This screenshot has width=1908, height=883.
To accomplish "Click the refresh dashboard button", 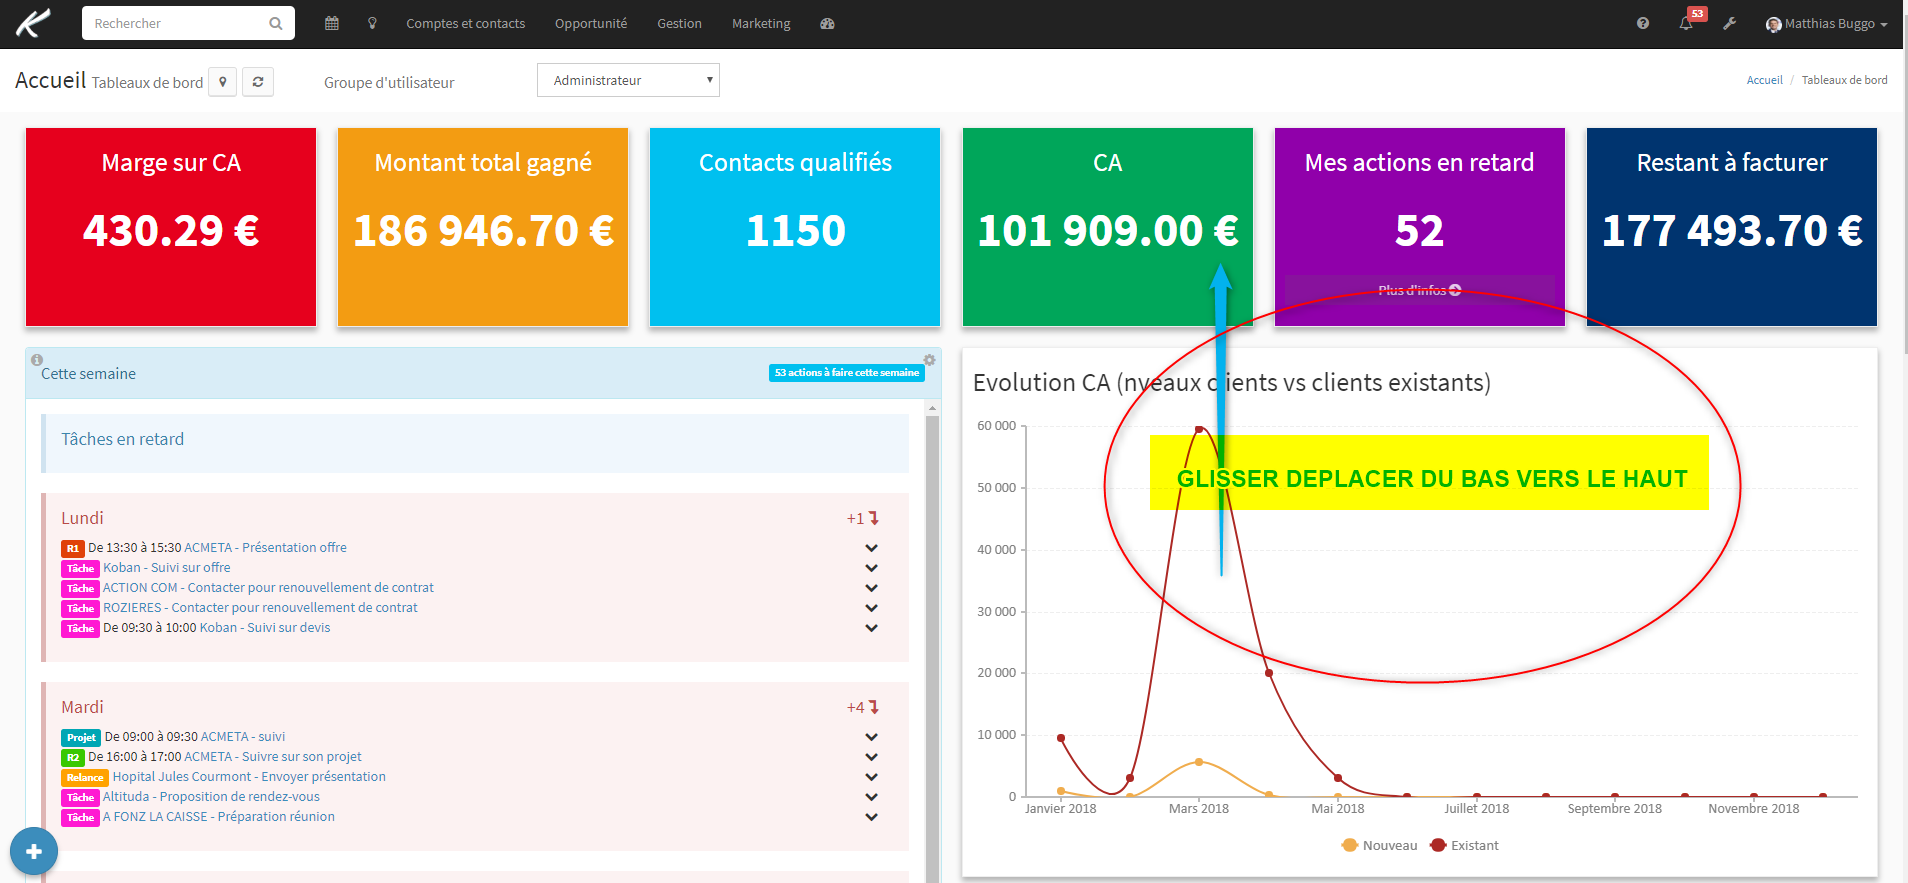I will [258, 82].
